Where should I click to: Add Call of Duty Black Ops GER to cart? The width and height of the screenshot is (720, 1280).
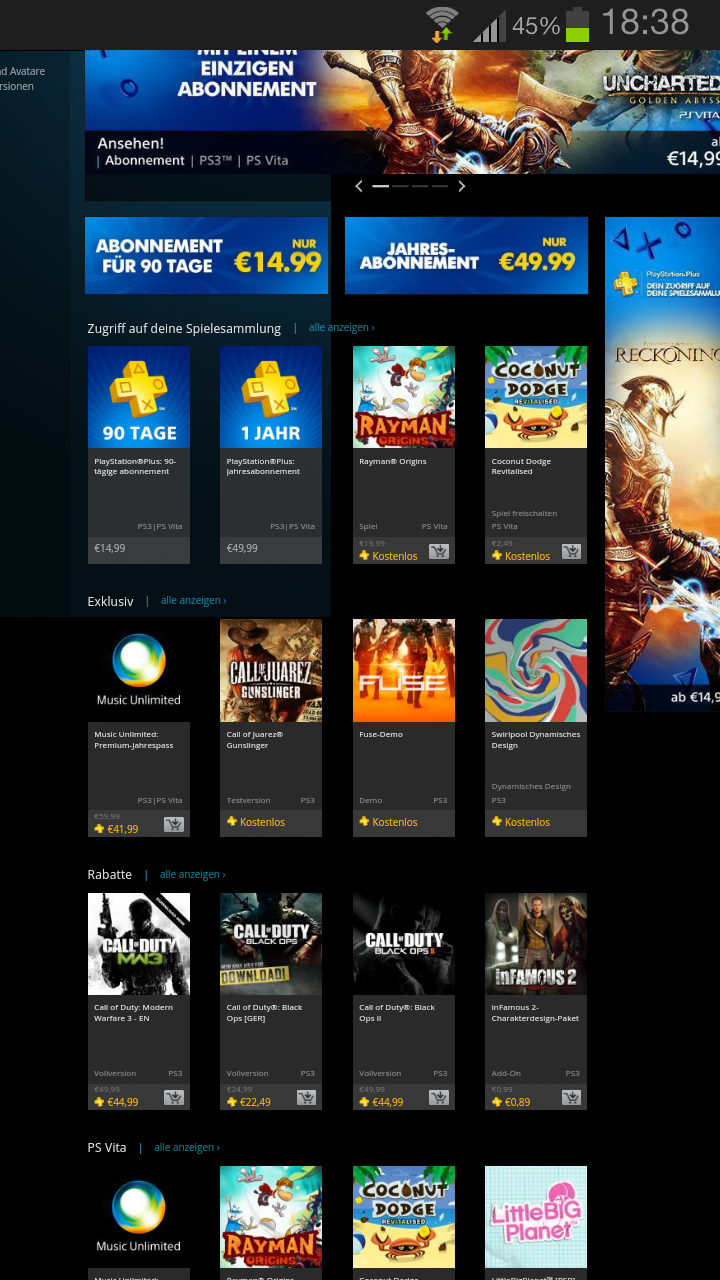pyautogui.click(x=306, y=1097)
